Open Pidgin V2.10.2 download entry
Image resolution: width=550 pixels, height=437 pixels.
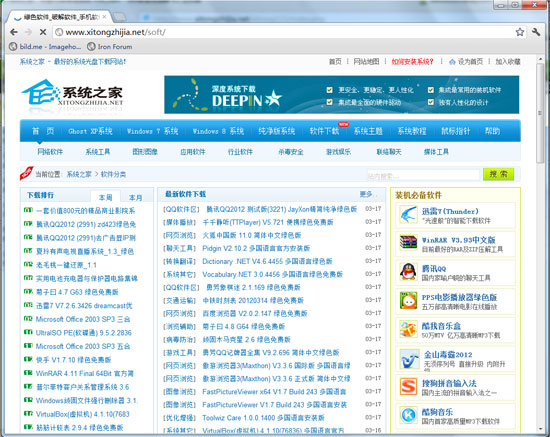coord(256,248)
